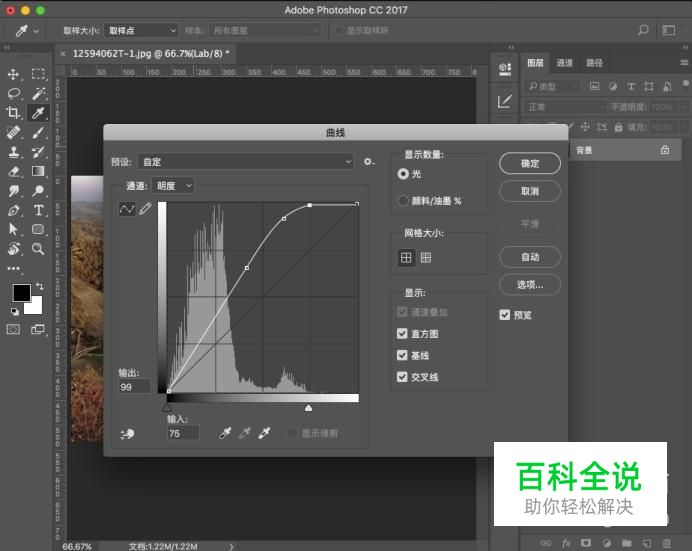Viewport: 692px width, 551px height.
Task: Select the Clone Stamp tool
Action: point(13,152)
